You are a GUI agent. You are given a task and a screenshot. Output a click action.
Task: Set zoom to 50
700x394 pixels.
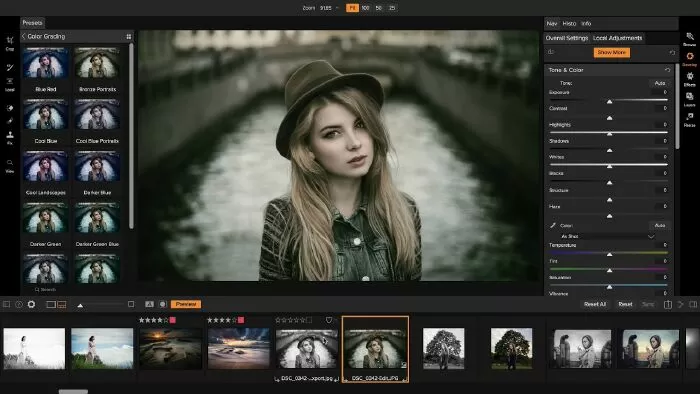click(x=379, y=8)
